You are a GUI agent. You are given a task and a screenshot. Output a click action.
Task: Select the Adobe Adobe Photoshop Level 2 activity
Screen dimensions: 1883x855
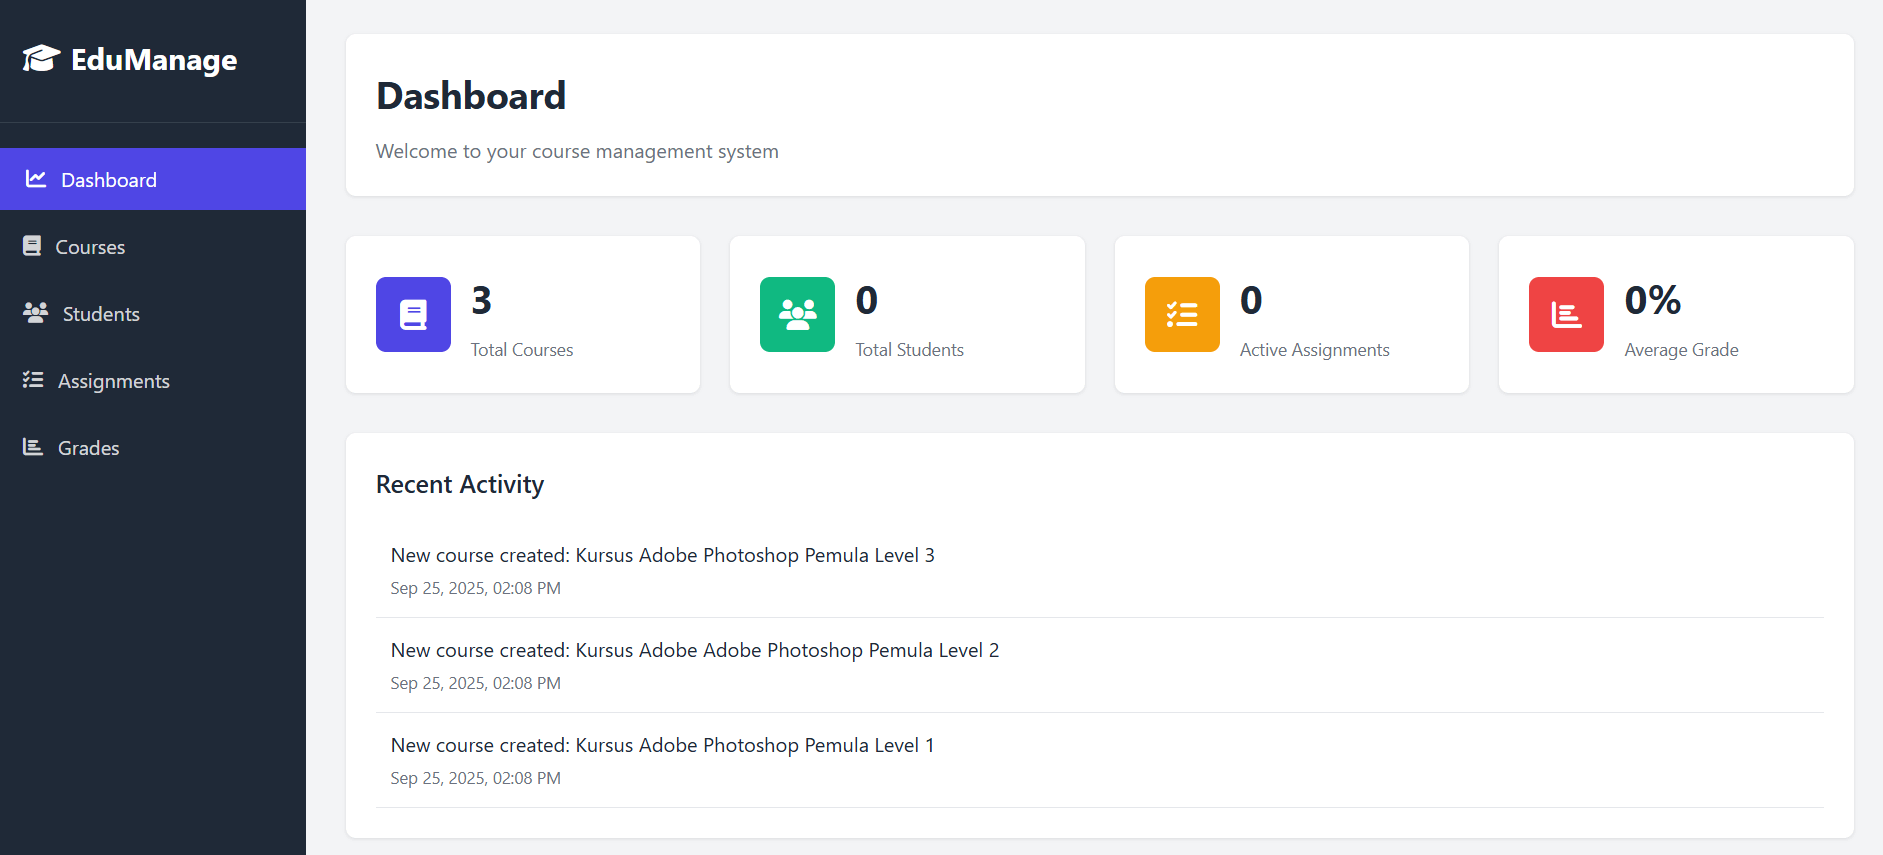pyautogui.click(x=694, y=651)
